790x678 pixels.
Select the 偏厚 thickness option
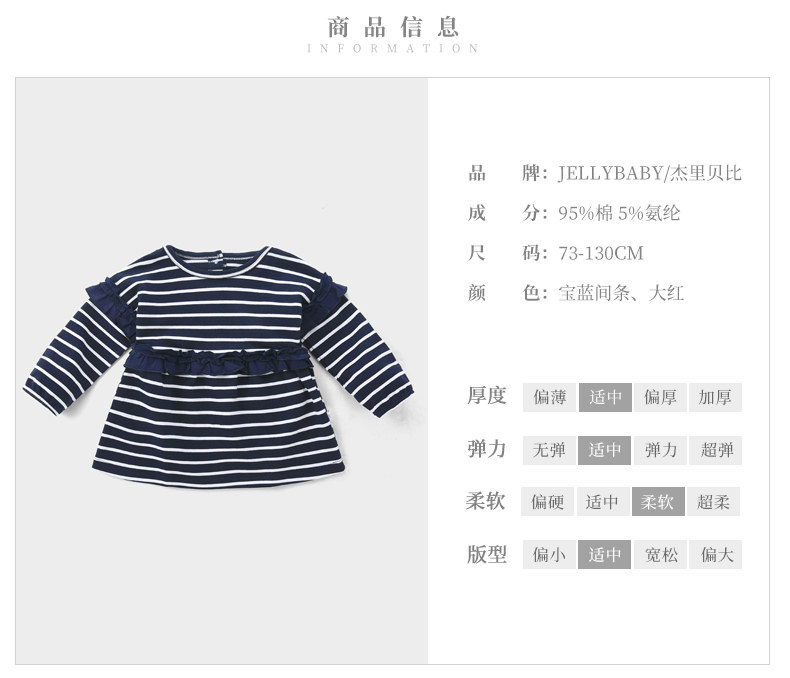(660, 397)
